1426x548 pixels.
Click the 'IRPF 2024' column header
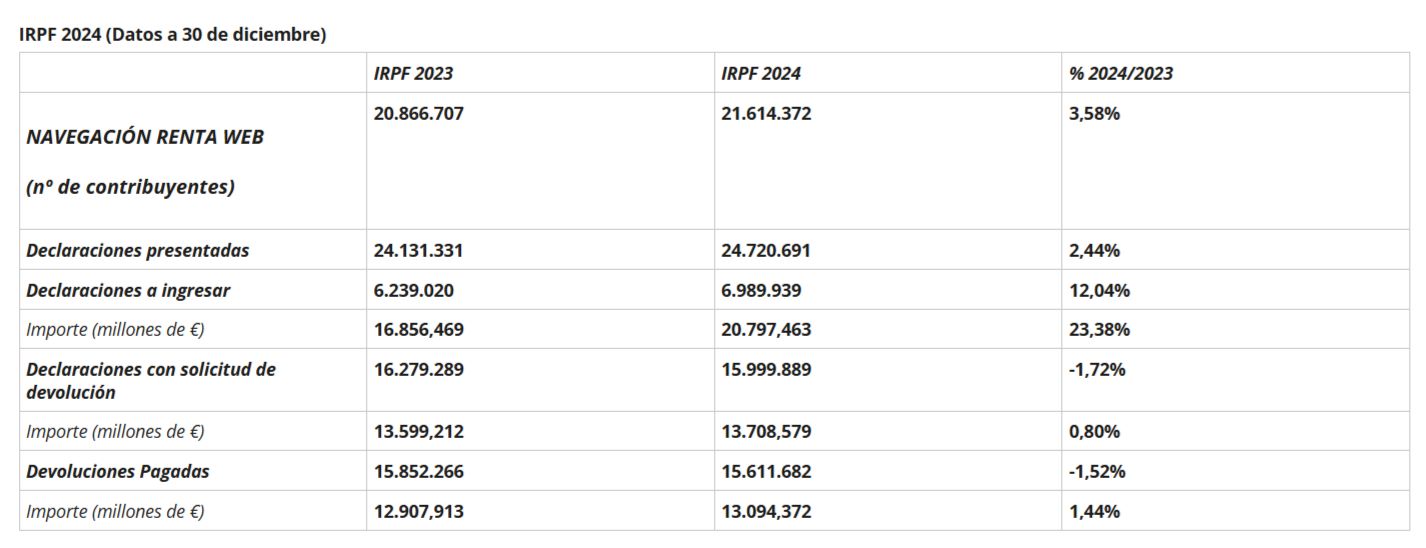(761, 73)
